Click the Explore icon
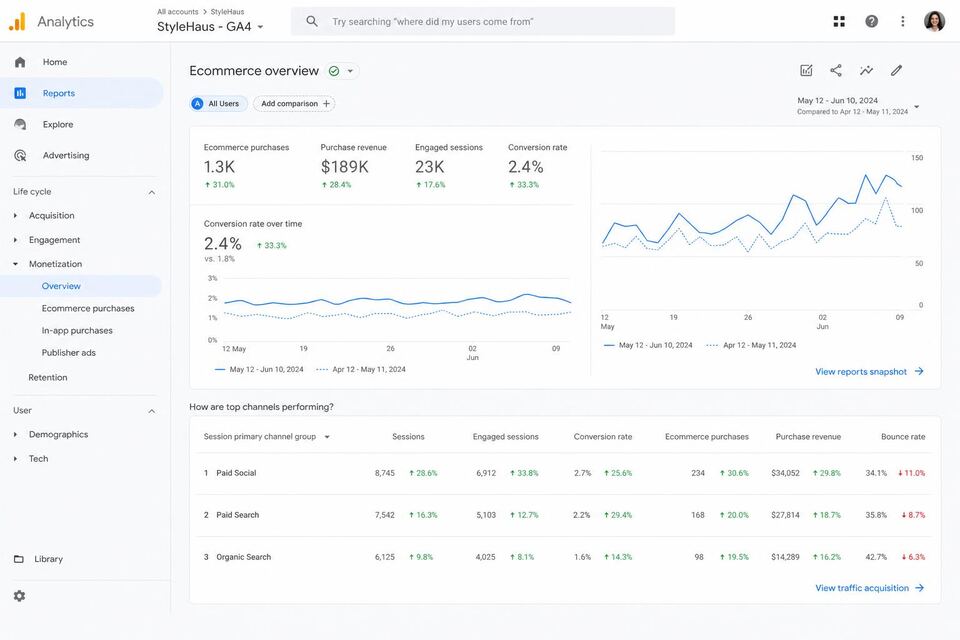This screenshot has height=640, width=960. [x=20, y=124]
